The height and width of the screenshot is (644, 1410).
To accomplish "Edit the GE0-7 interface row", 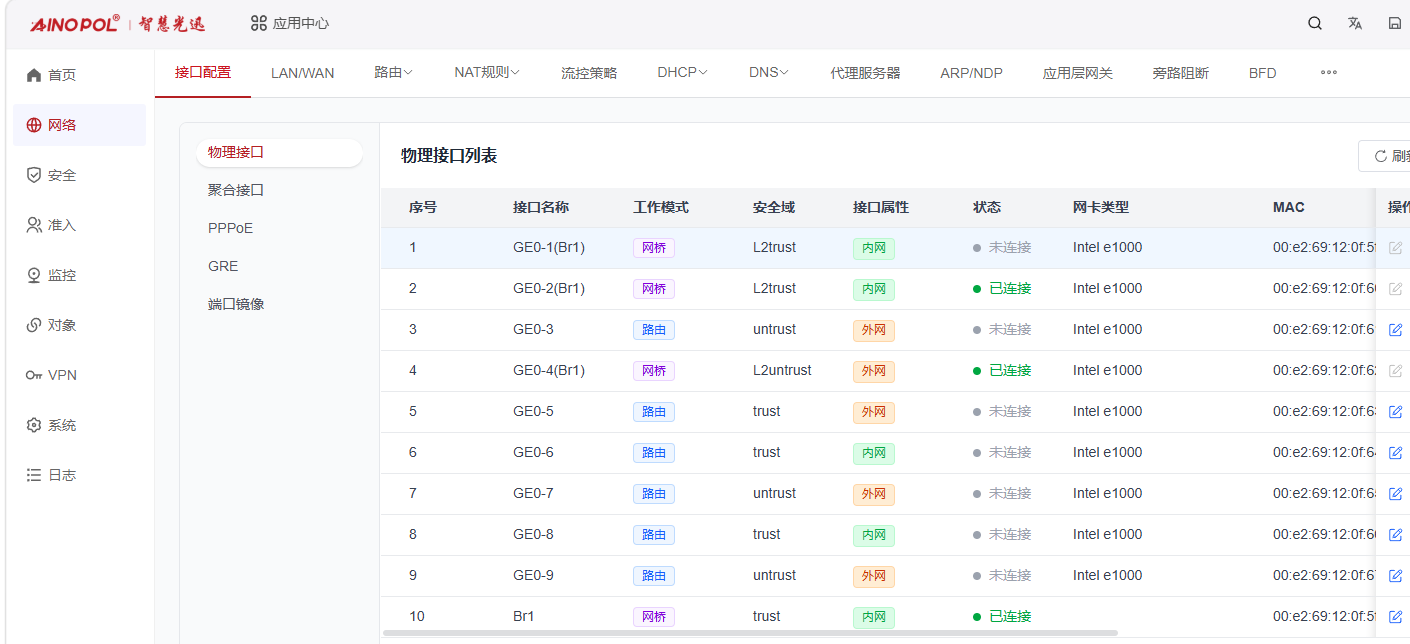I will tap(1396, 493).
